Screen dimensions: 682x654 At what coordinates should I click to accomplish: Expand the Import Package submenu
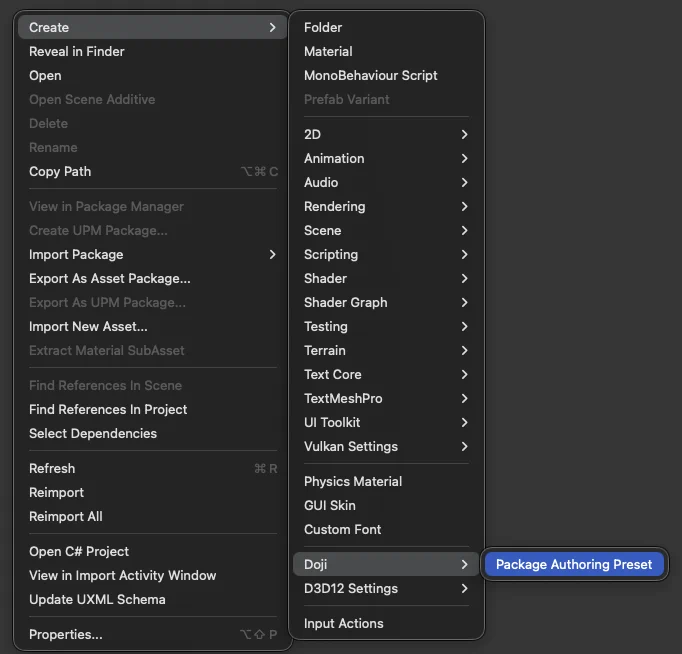(x=152, y=254)
